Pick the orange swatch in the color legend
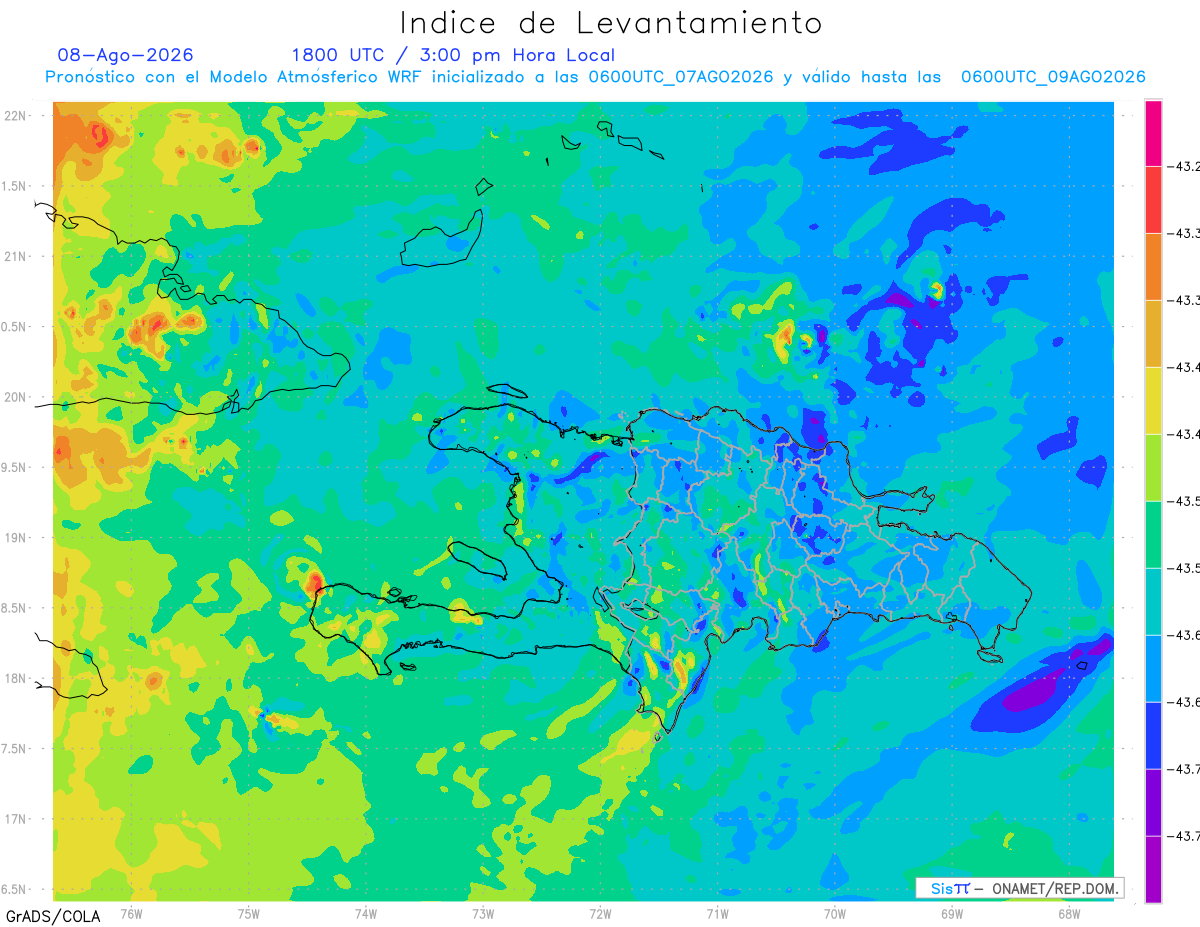 pos(1153,266)
